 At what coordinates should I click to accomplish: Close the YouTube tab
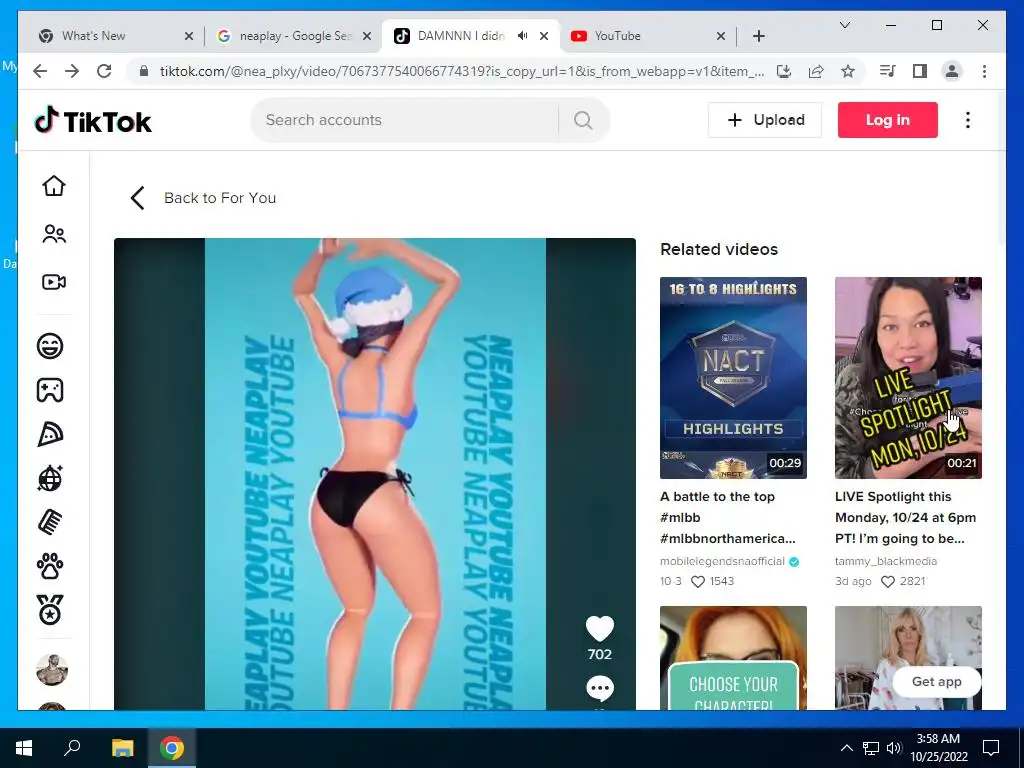coord(721,36)
